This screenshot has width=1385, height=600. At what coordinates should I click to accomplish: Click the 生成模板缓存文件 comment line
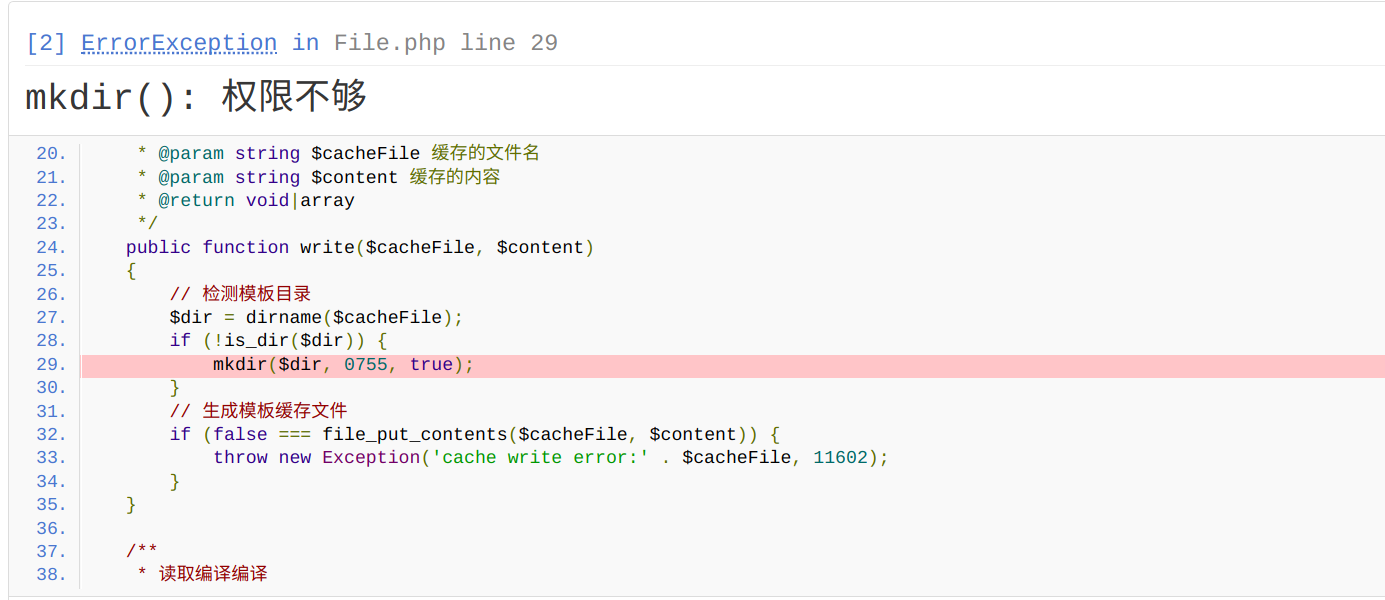click(259, 411)
